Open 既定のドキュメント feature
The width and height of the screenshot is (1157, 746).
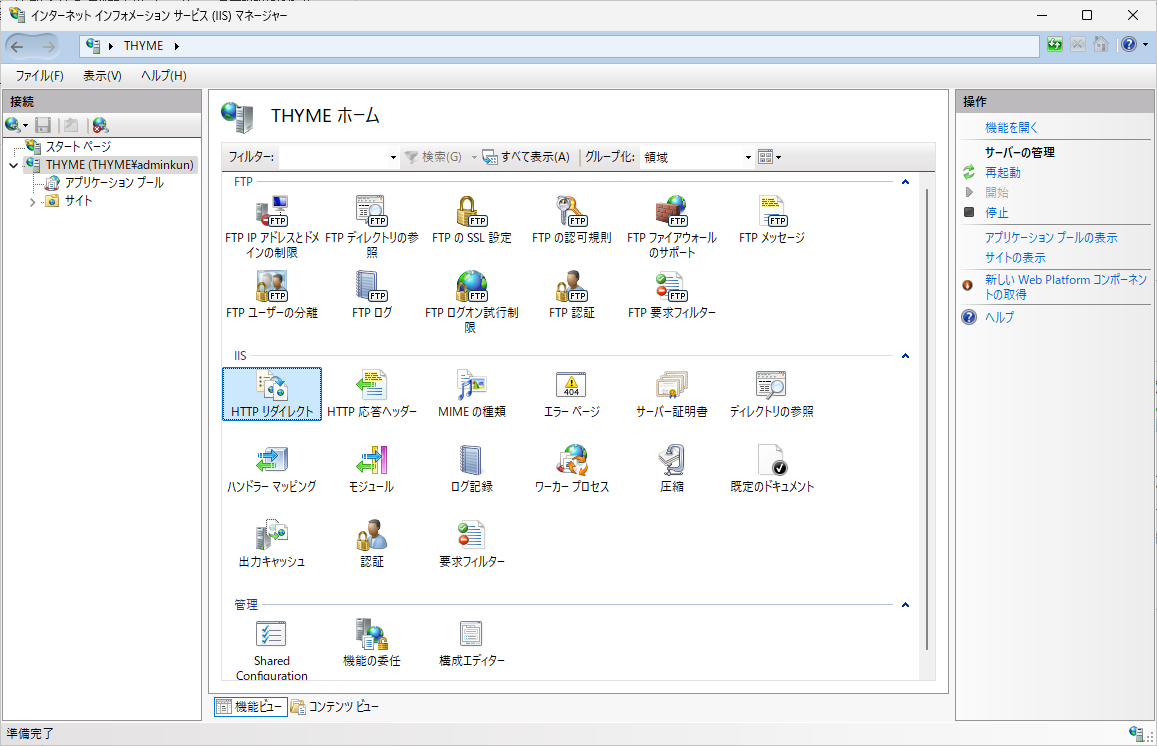[x=772, y=469]
